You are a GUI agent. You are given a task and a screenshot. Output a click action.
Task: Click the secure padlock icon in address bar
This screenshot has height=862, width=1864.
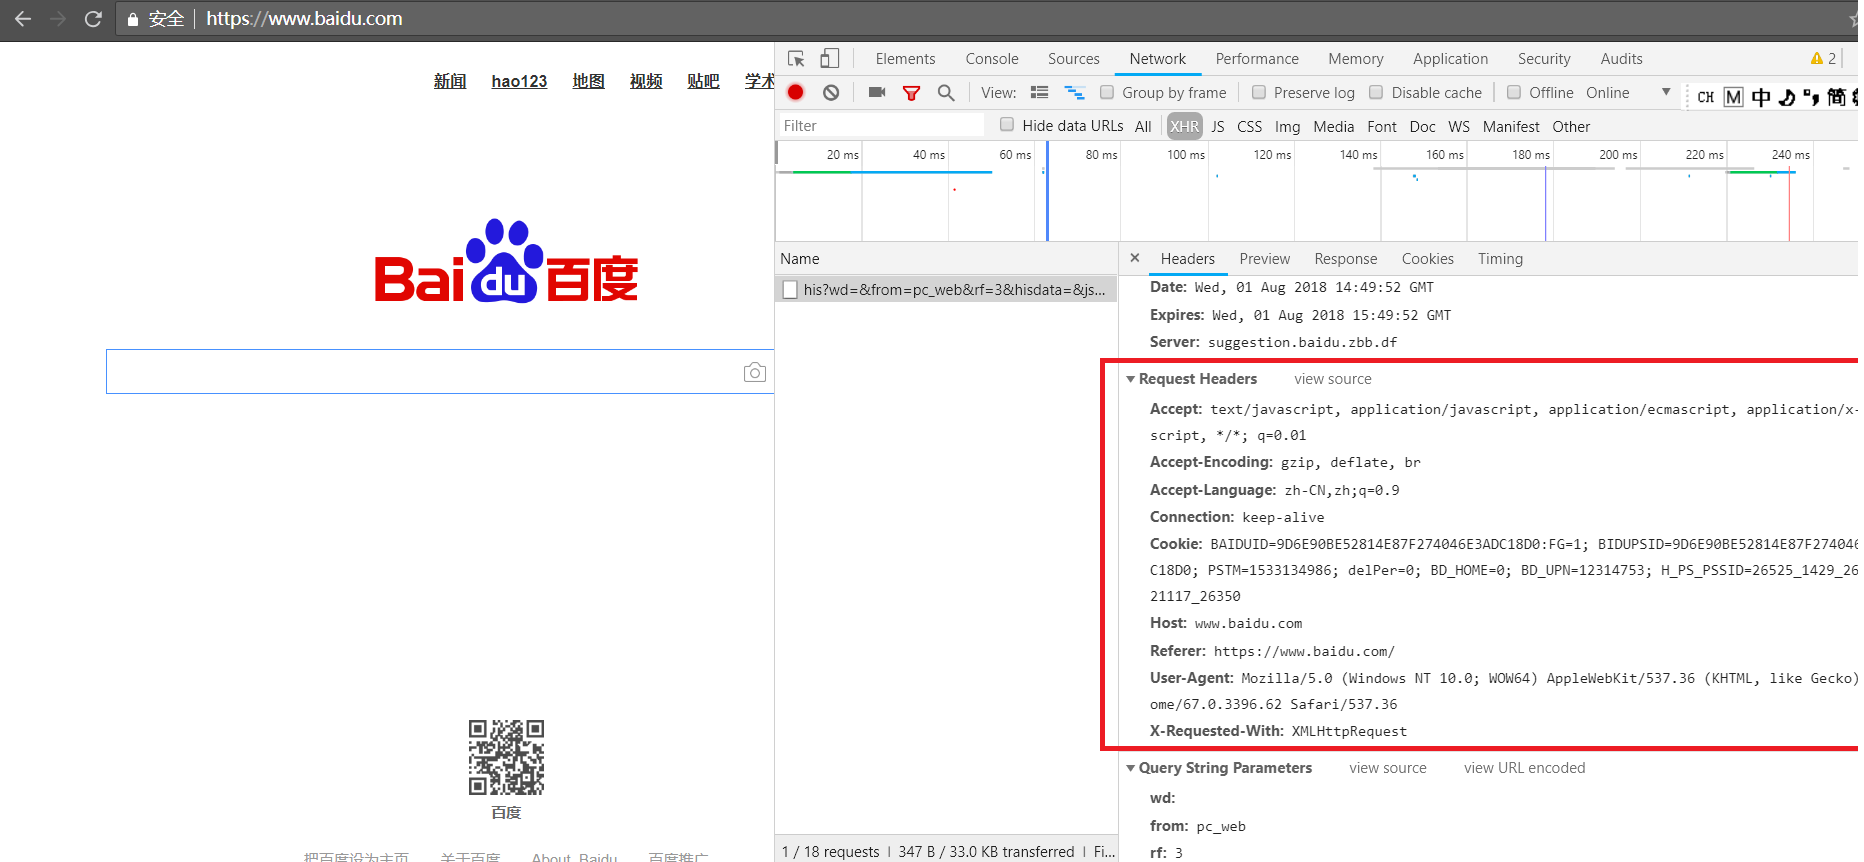click(132, 19)
